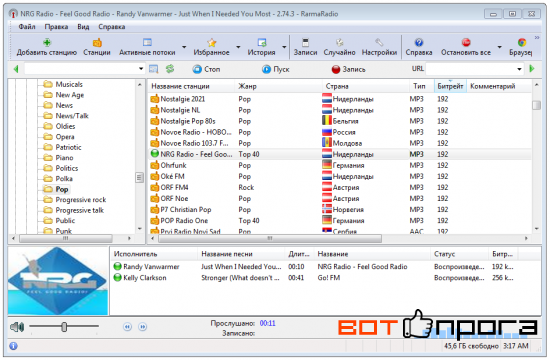The width and height of the screenshot is (550, 360).
Task: Select the Oldies genre folder
Action: [x=59, y=126]
